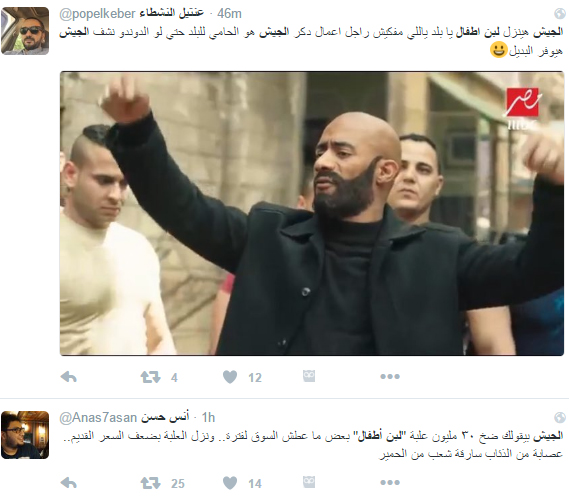Click globe icon on popelkeber tweet
Screen dimensions: 569x502
click(560, 14)
